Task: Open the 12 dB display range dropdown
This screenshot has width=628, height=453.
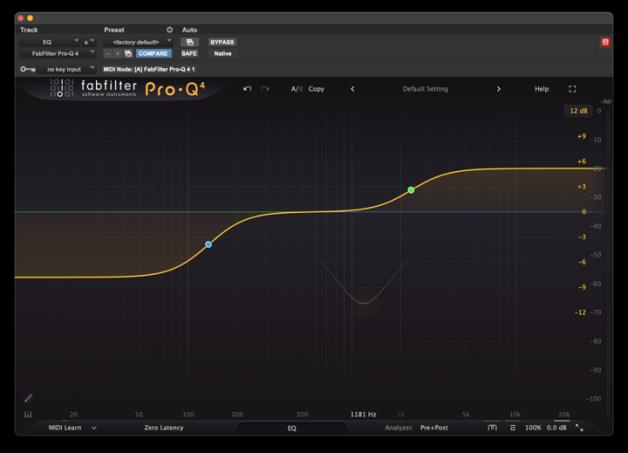Action: [579, 111]
